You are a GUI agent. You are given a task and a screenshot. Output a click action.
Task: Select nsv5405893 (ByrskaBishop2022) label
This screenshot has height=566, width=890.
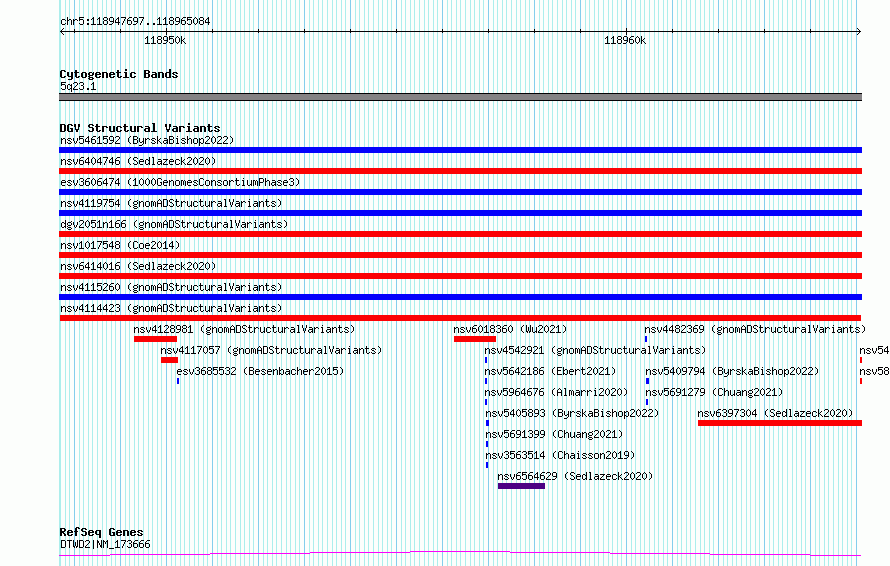point(572,413)
